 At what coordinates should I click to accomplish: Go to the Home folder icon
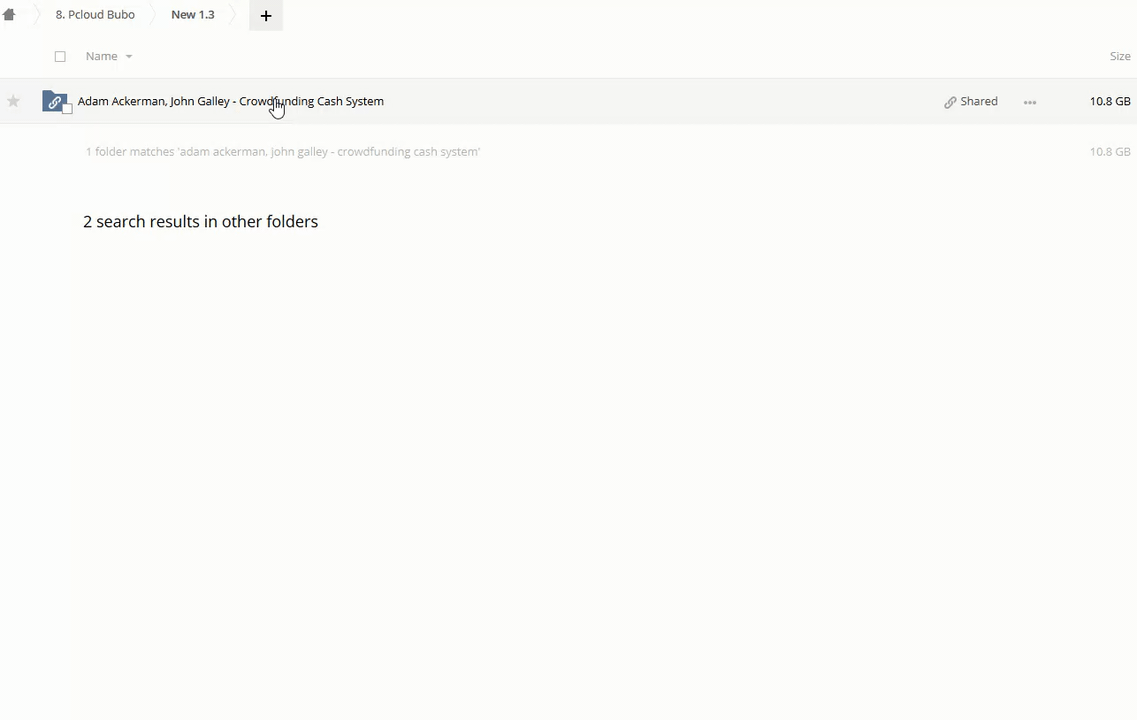tap(9, 15)
